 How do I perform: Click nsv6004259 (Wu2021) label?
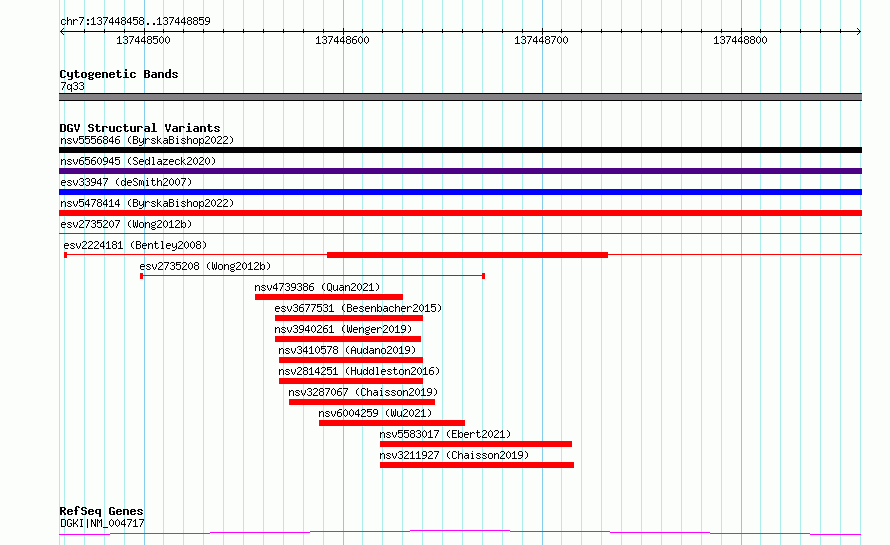375,413
